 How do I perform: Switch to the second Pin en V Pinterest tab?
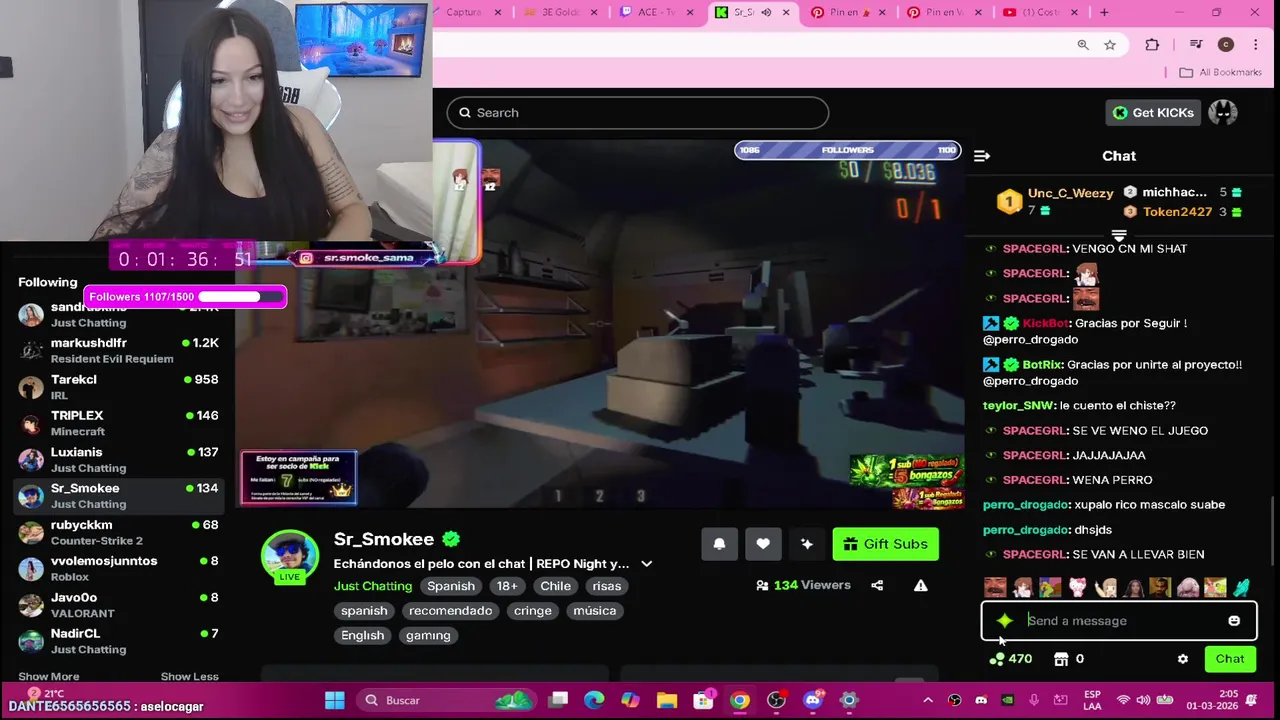click(942, 12)
